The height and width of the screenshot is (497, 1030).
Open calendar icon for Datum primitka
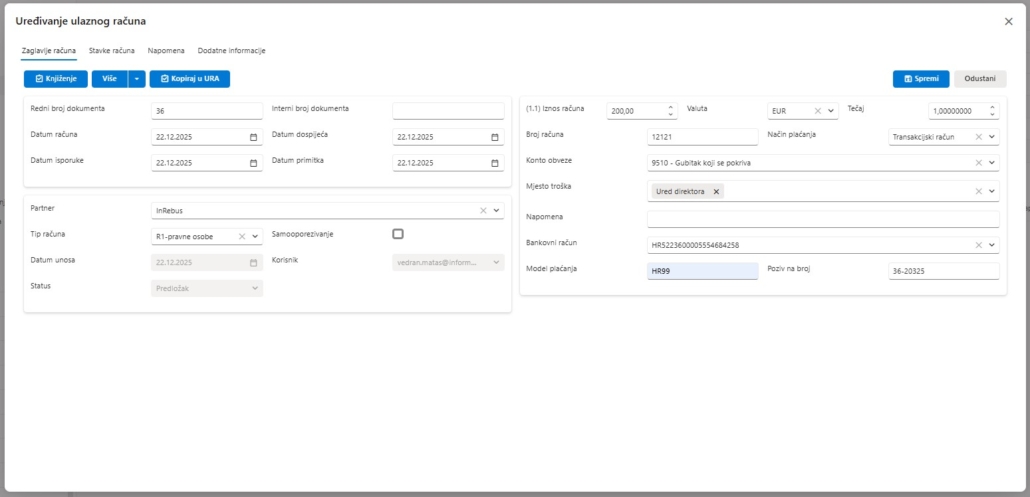(495, 163)
